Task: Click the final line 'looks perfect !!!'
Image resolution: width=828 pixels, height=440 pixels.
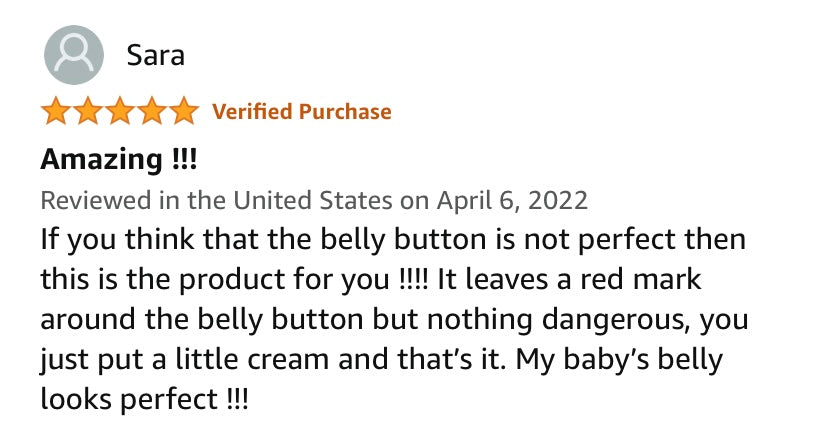Action: (x=143, y=400)
